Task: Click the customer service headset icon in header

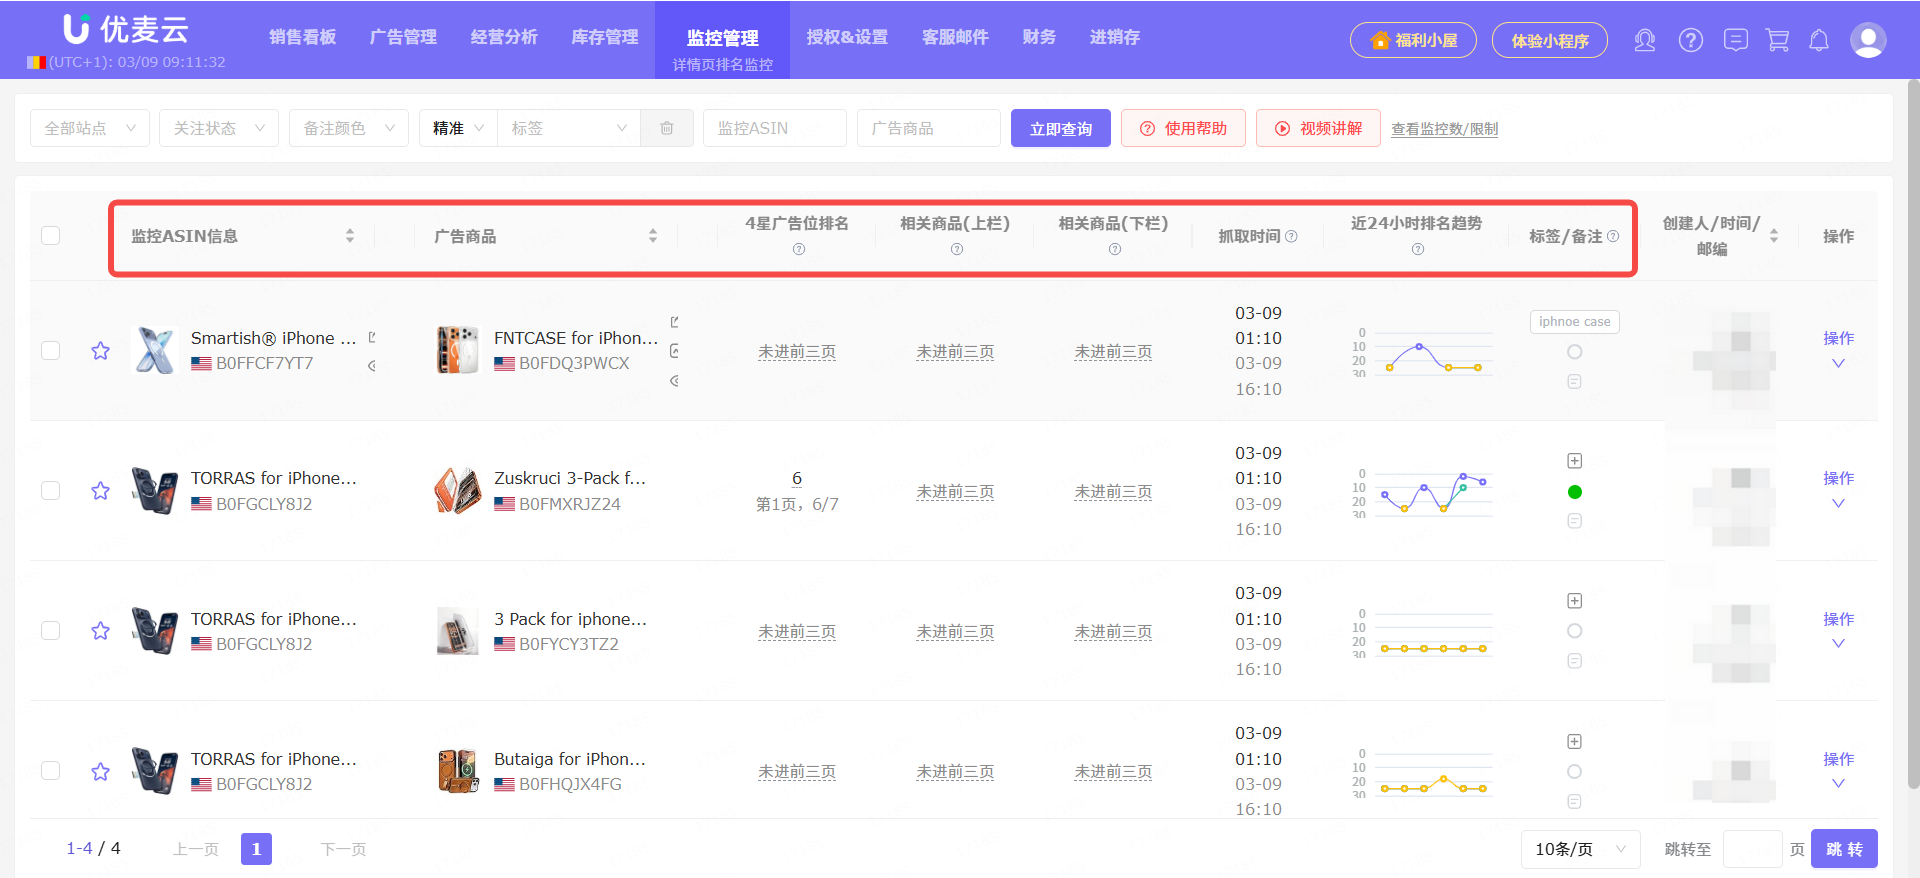Action: 1644,40
